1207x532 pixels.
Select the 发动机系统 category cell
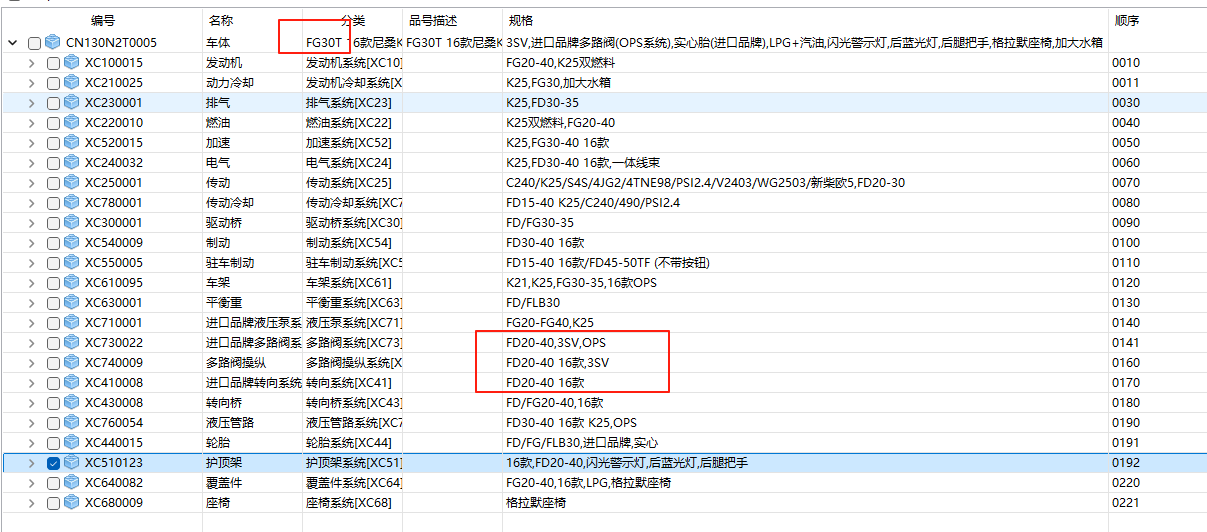[352, 63]
